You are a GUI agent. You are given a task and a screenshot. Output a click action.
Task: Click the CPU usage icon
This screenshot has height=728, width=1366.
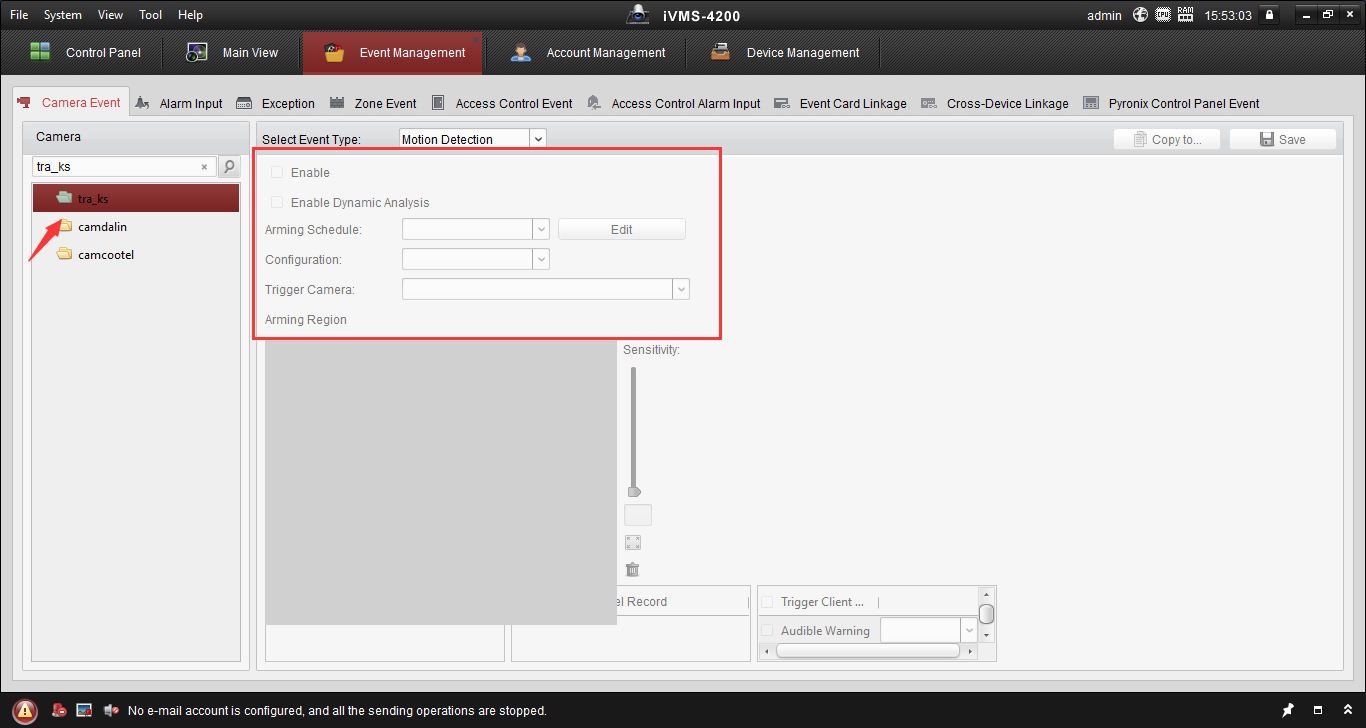1163,15
